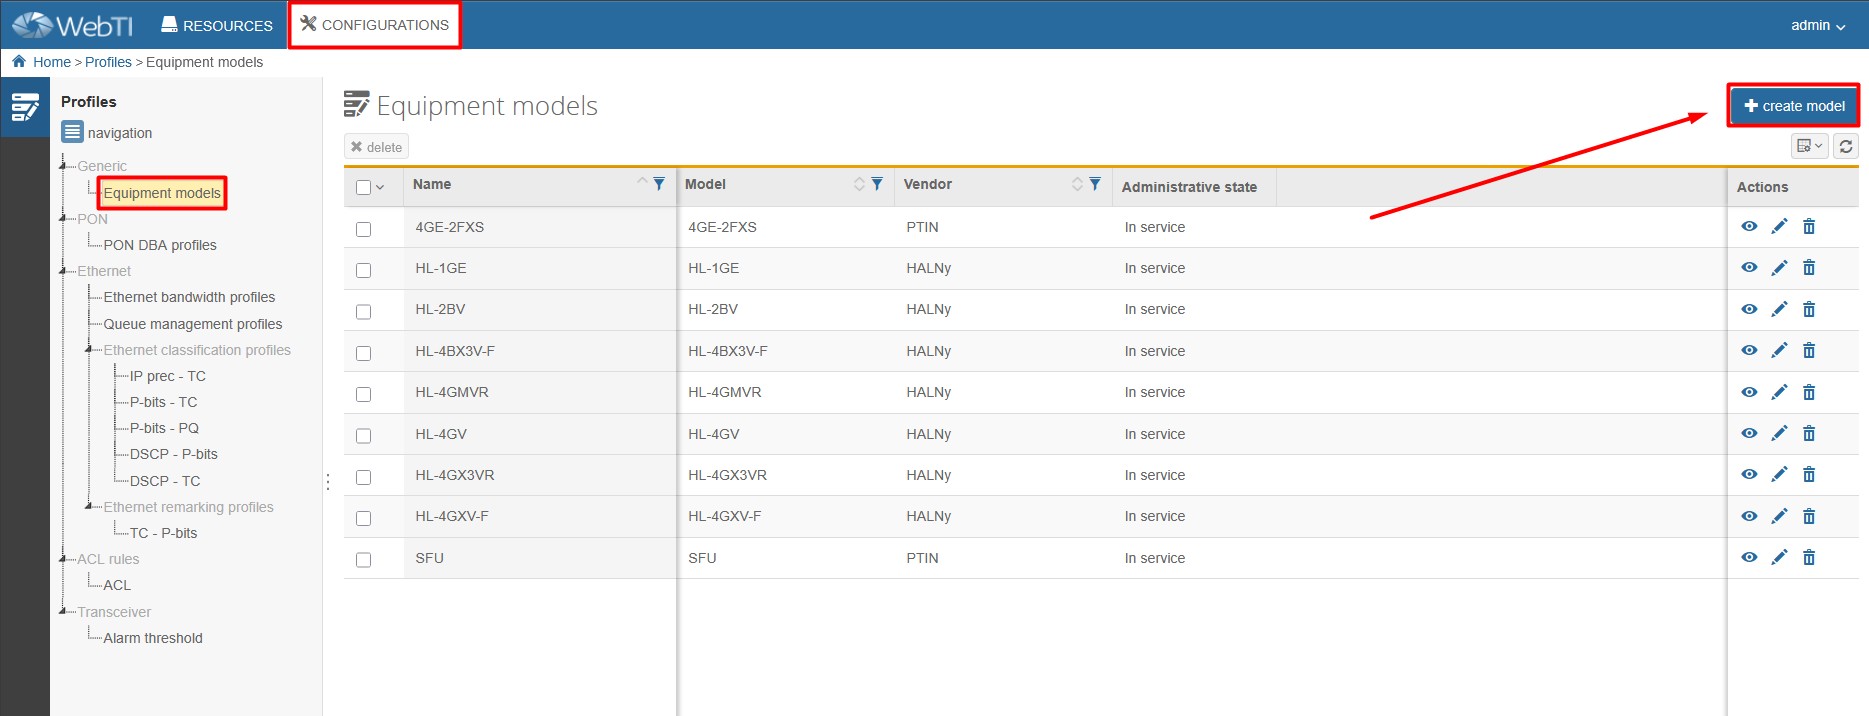Edit the SFU model via pencil icon
Screen dimensions: 1869x716
tap(1778, 558)
